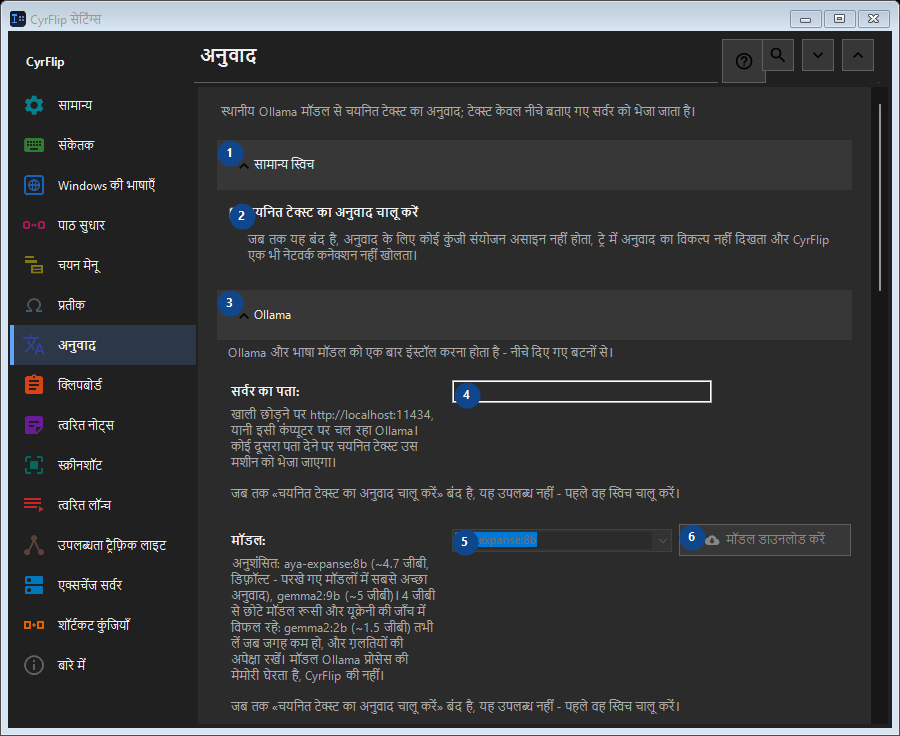Open the मॉडल combo box dropdown
Image resolution: width=900 pixels, height=736 pixels.
point(561,540)
